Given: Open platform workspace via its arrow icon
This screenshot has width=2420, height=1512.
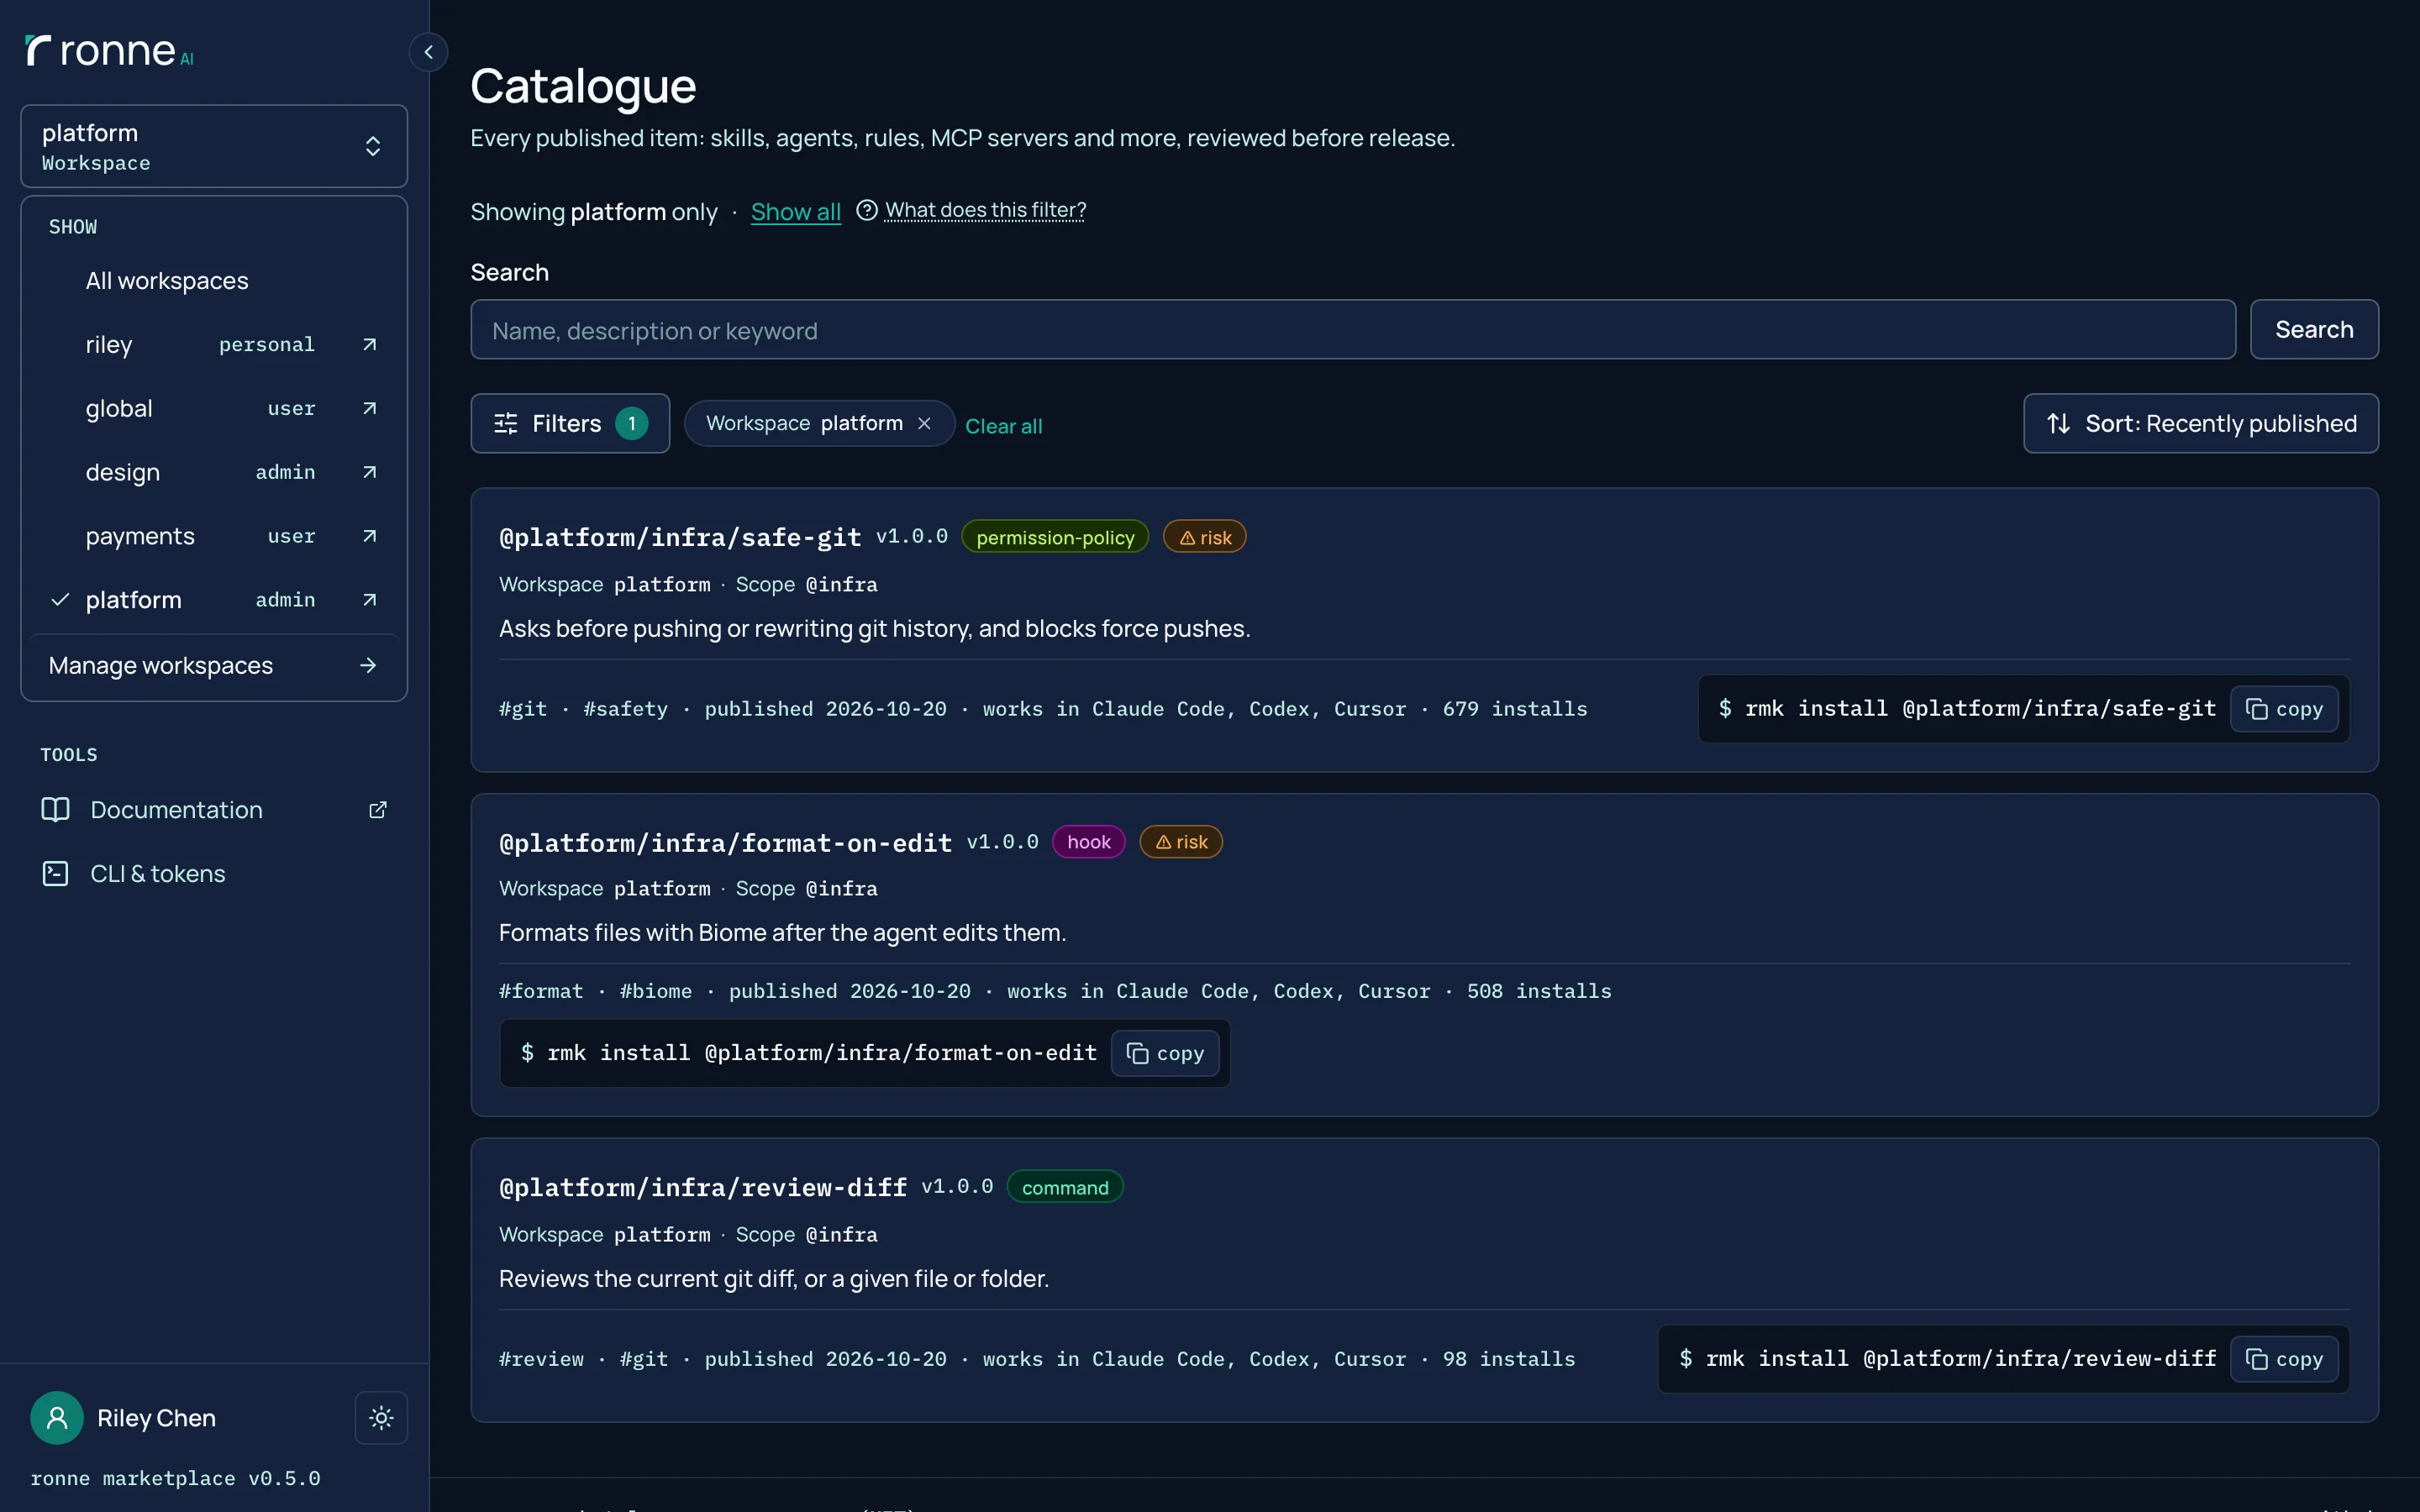Looking at the screenshot, I should click(369, 600).
